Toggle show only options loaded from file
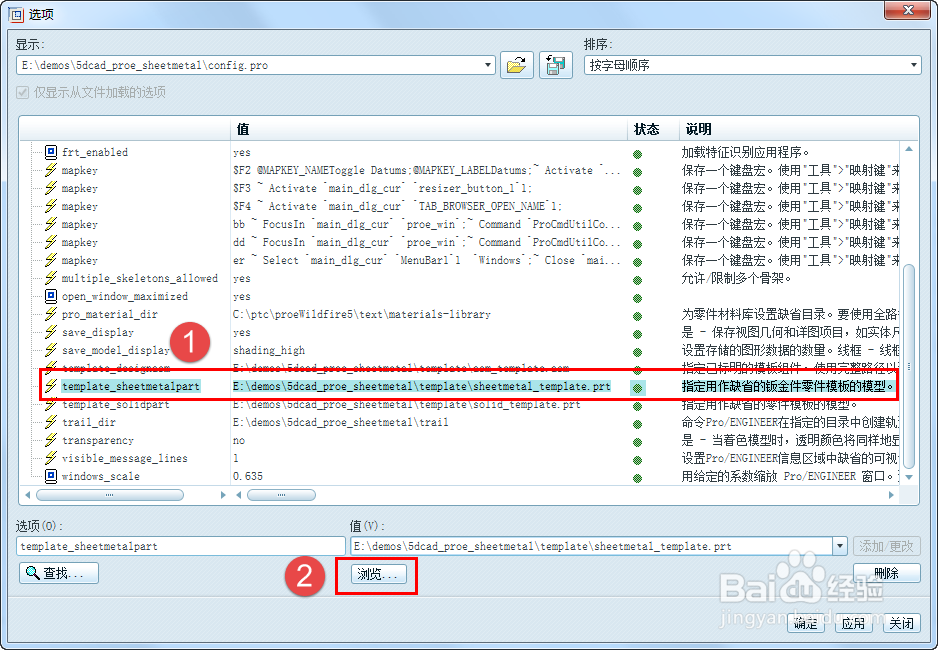The width and height of the screenshot is (938, 650). [x=23, y=92]
